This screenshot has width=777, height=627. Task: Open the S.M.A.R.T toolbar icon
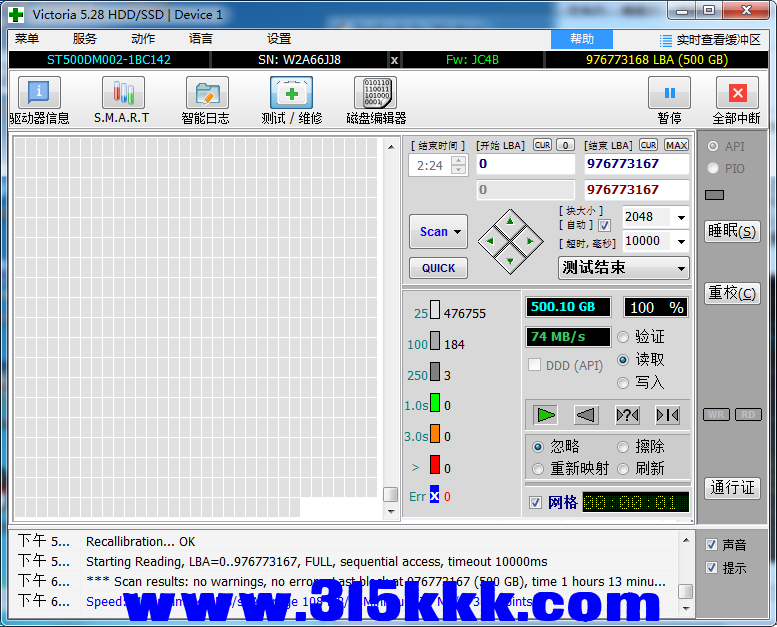122,94
